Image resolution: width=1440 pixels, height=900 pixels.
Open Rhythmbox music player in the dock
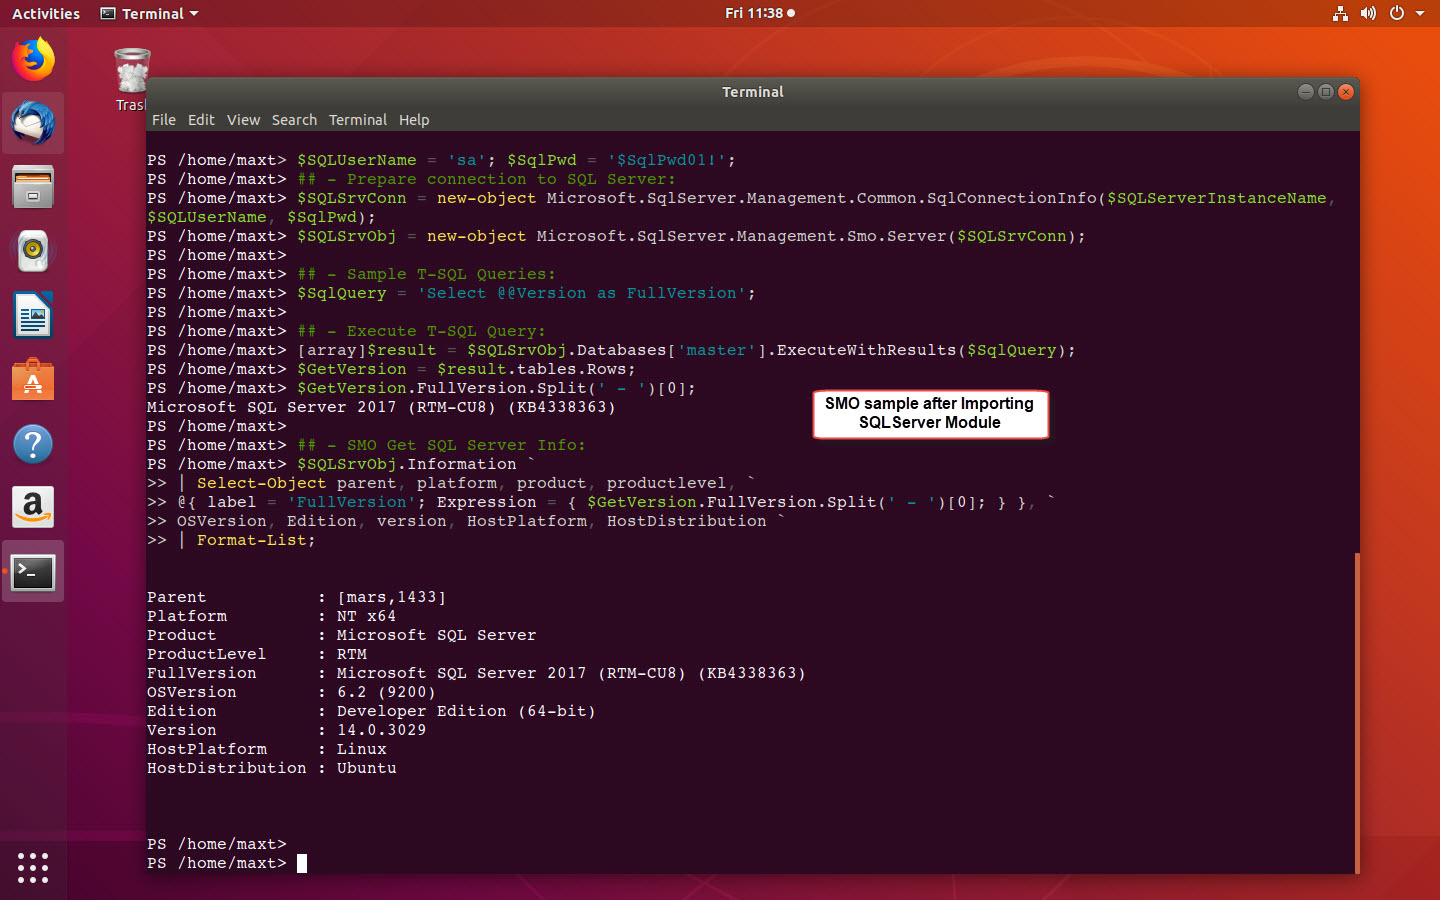33,251
